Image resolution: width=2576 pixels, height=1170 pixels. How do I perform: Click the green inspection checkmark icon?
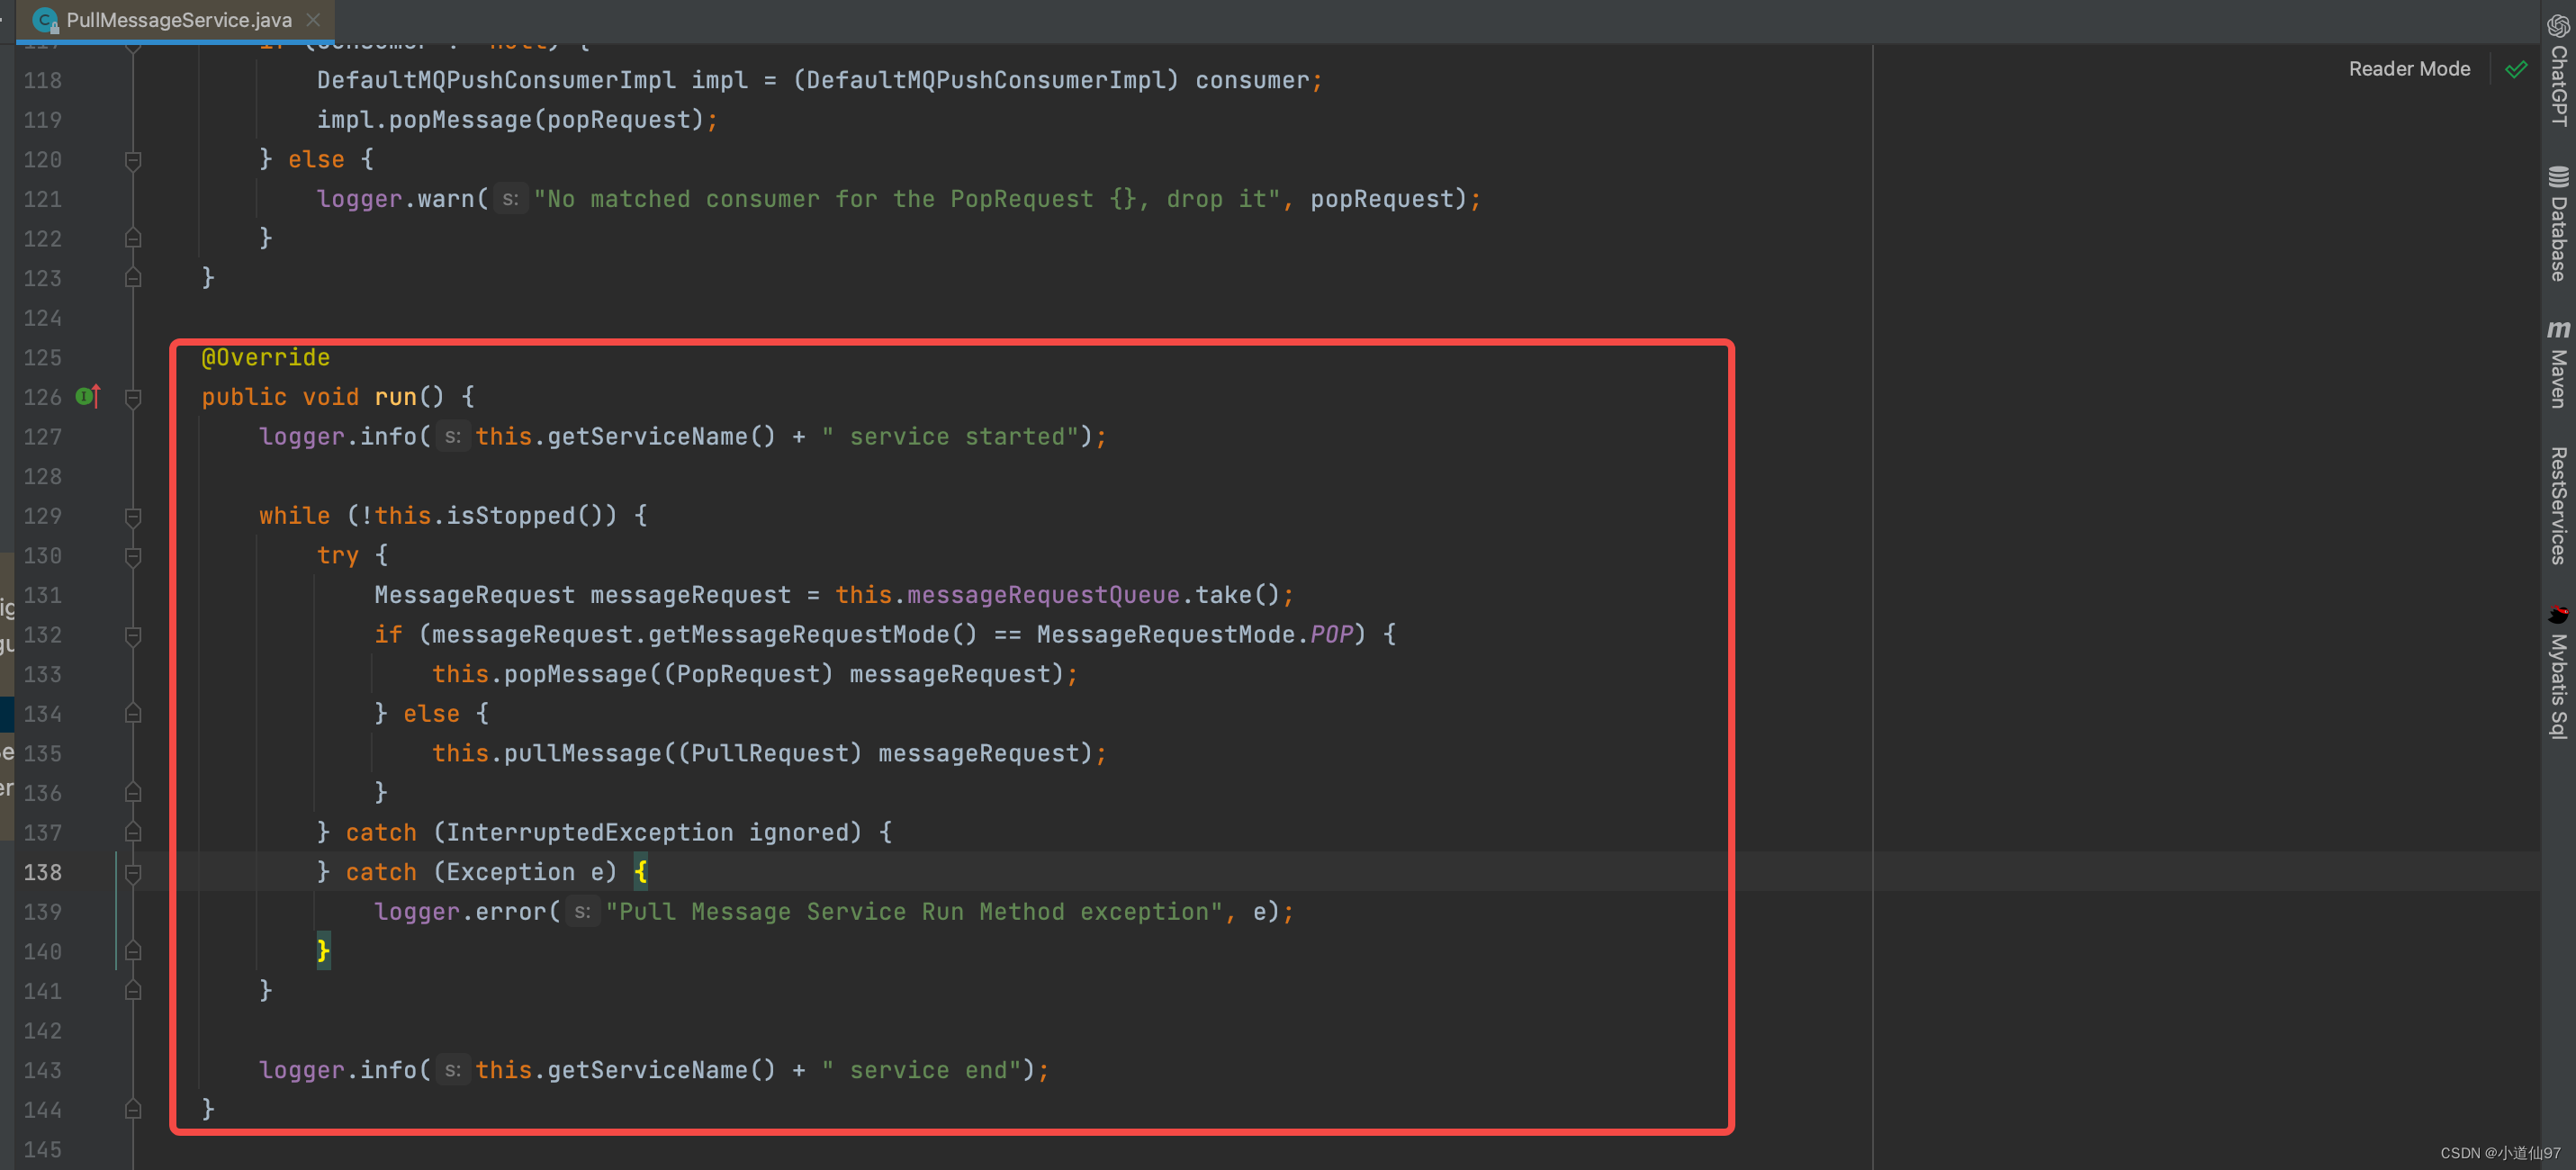pos(2517,69)
